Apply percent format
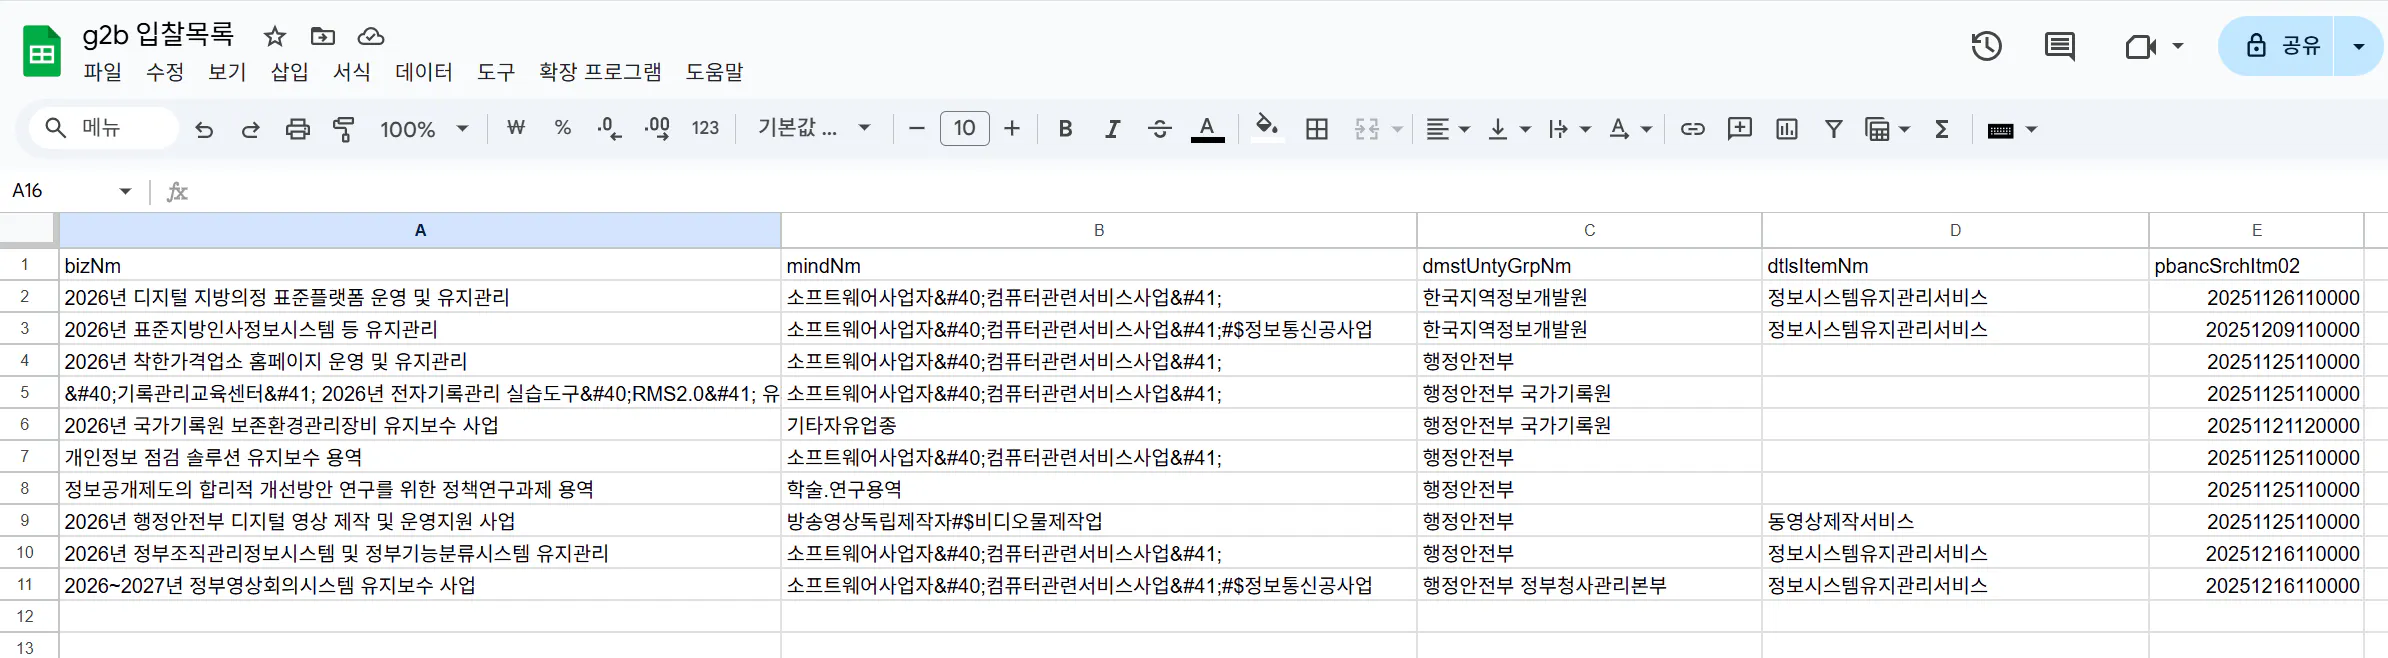Viewport: 2388px width, 658px height. click(x=563, y=128)
